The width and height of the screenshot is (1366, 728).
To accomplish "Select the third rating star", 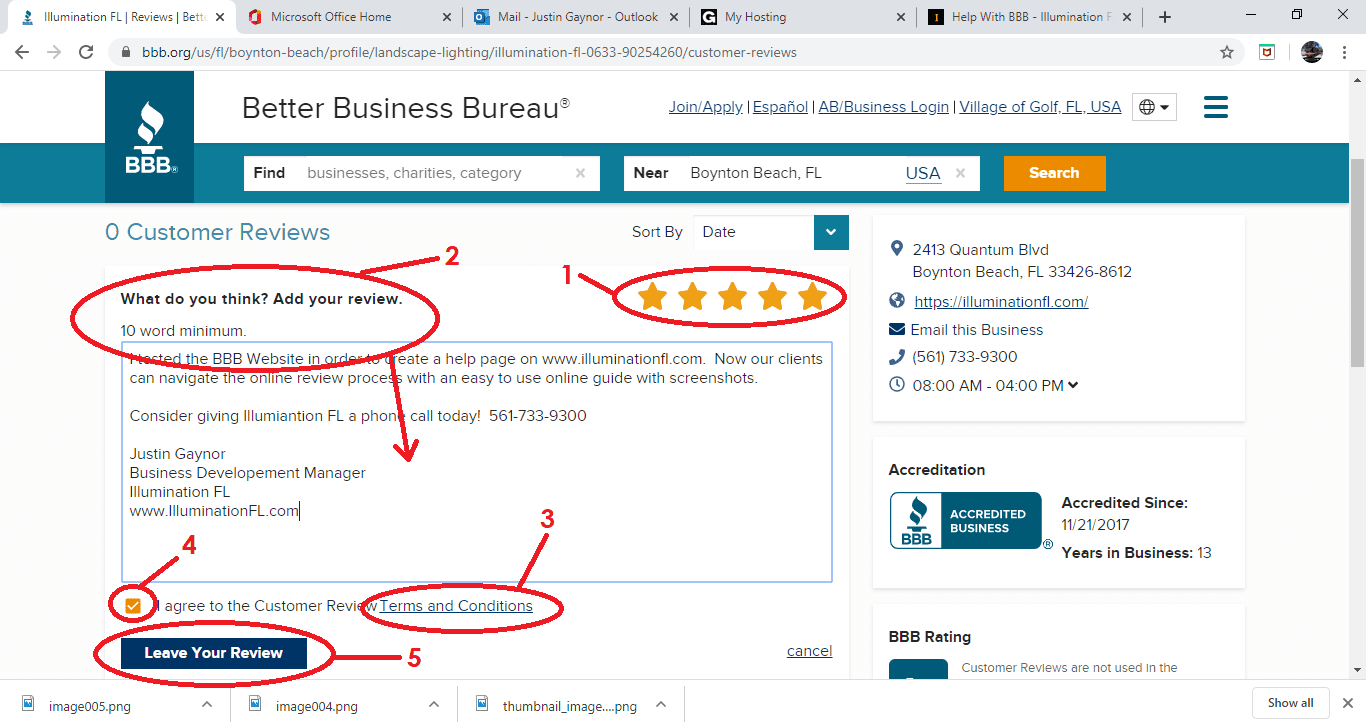I will (x=732, y=296).
